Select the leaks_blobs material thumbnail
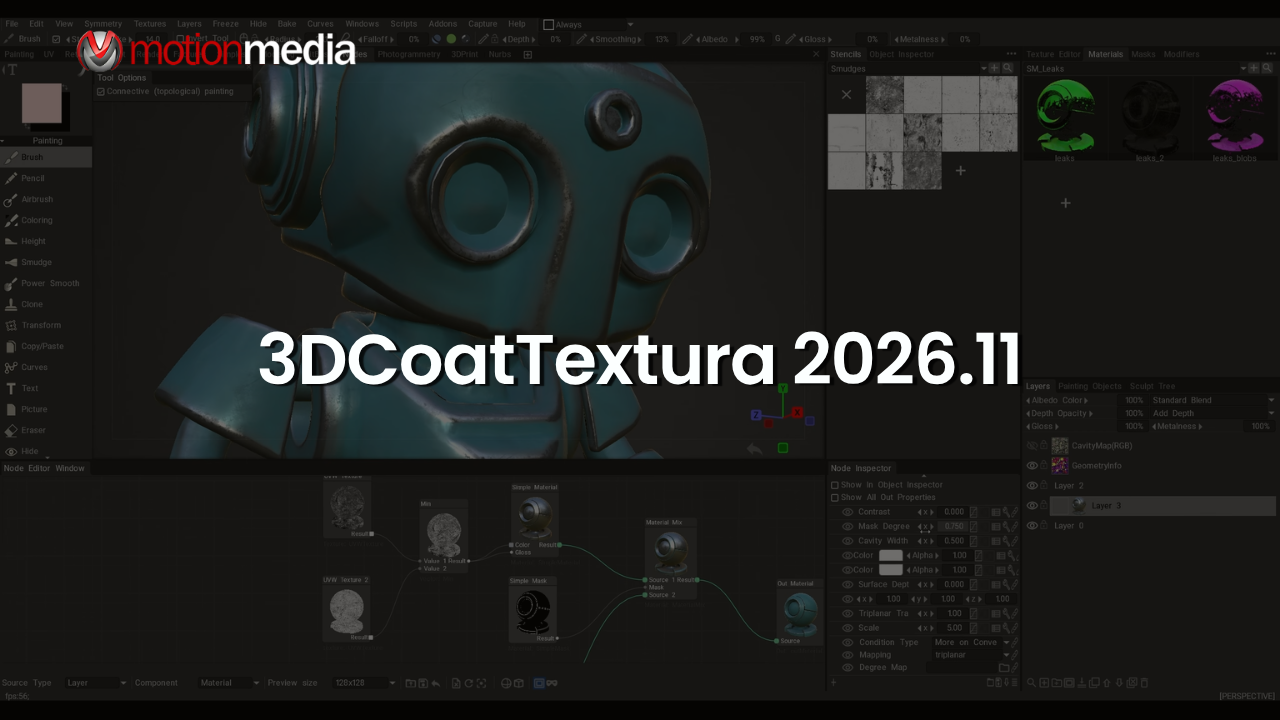Image resolution: width=1280 pixels, height=720 pixels. tap(1235, 117)
